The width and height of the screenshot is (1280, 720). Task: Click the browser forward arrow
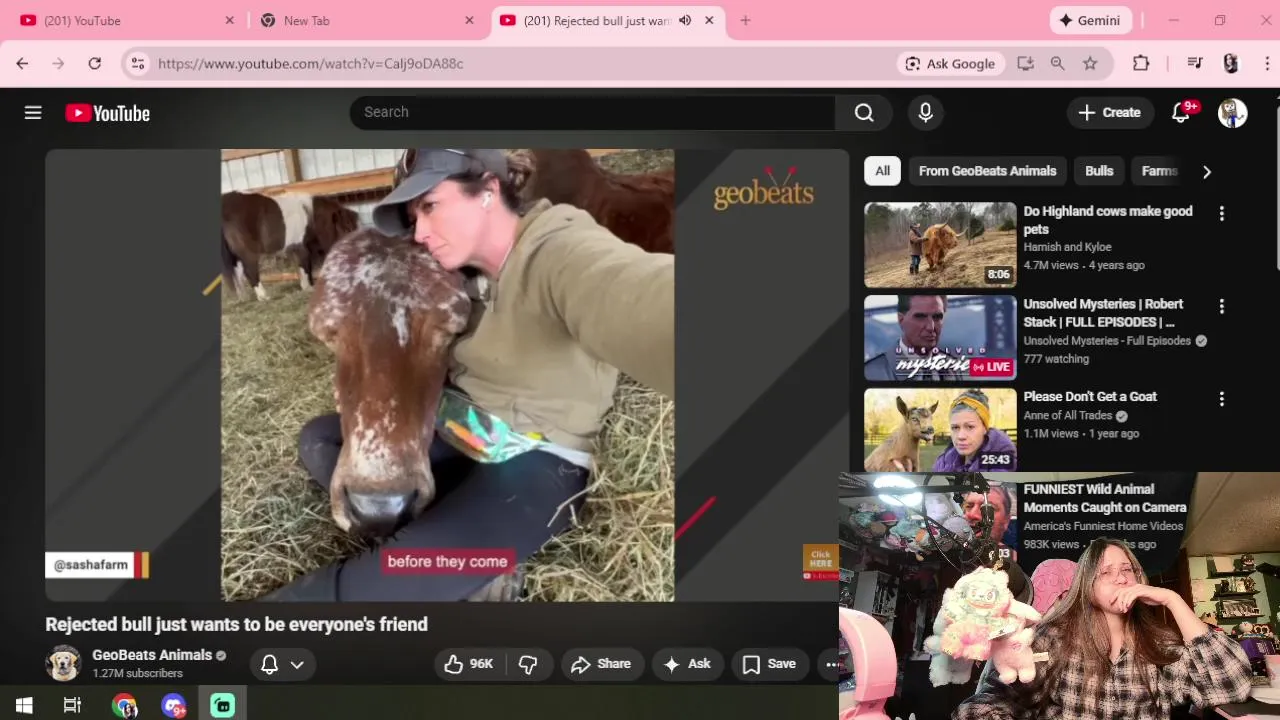click(x=58, y=63)
